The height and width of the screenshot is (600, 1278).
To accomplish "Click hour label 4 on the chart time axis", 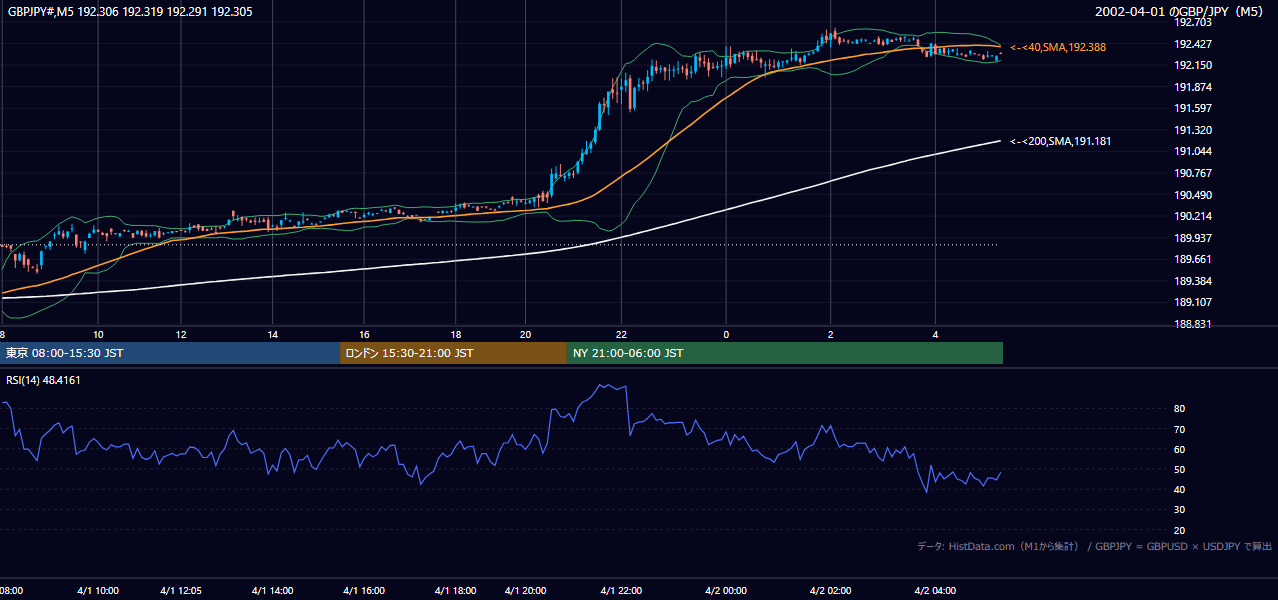I will pyautogui.click(x=935, y=334).
